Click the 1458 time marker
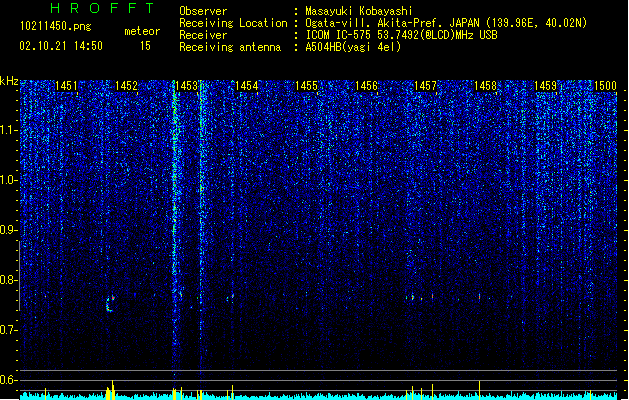629x400 pixels. coord(485,86)
